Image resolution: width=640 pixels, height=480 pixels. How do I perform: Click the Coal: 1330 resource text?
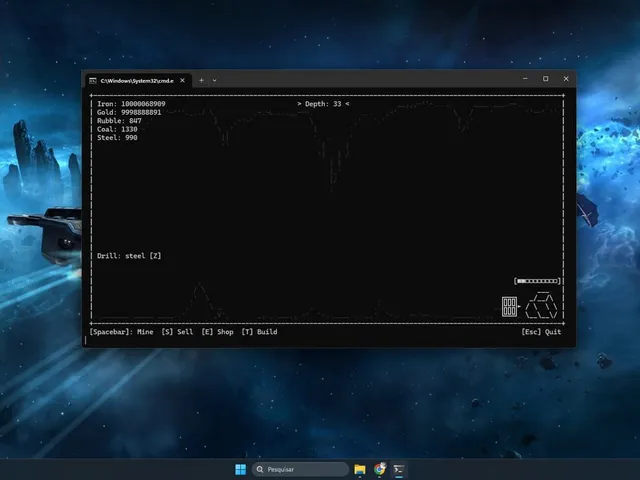pyautogui.click(x=117, y=129)
